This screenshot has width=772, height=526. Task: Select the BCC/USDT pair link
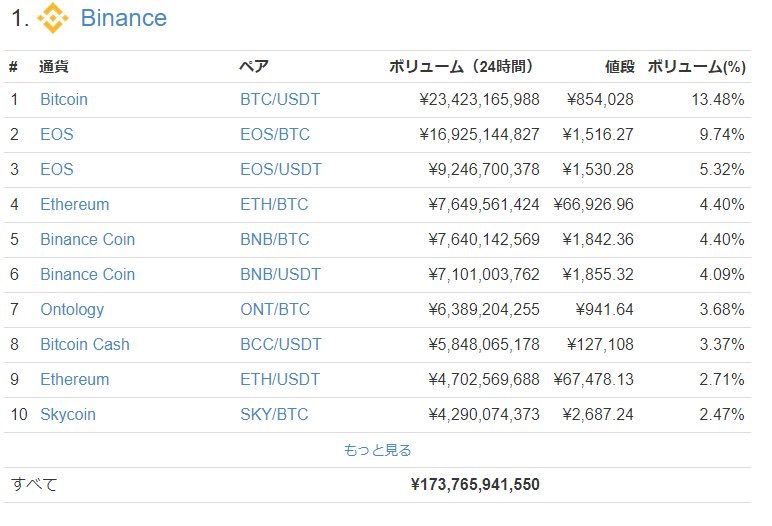coord(280,345)
